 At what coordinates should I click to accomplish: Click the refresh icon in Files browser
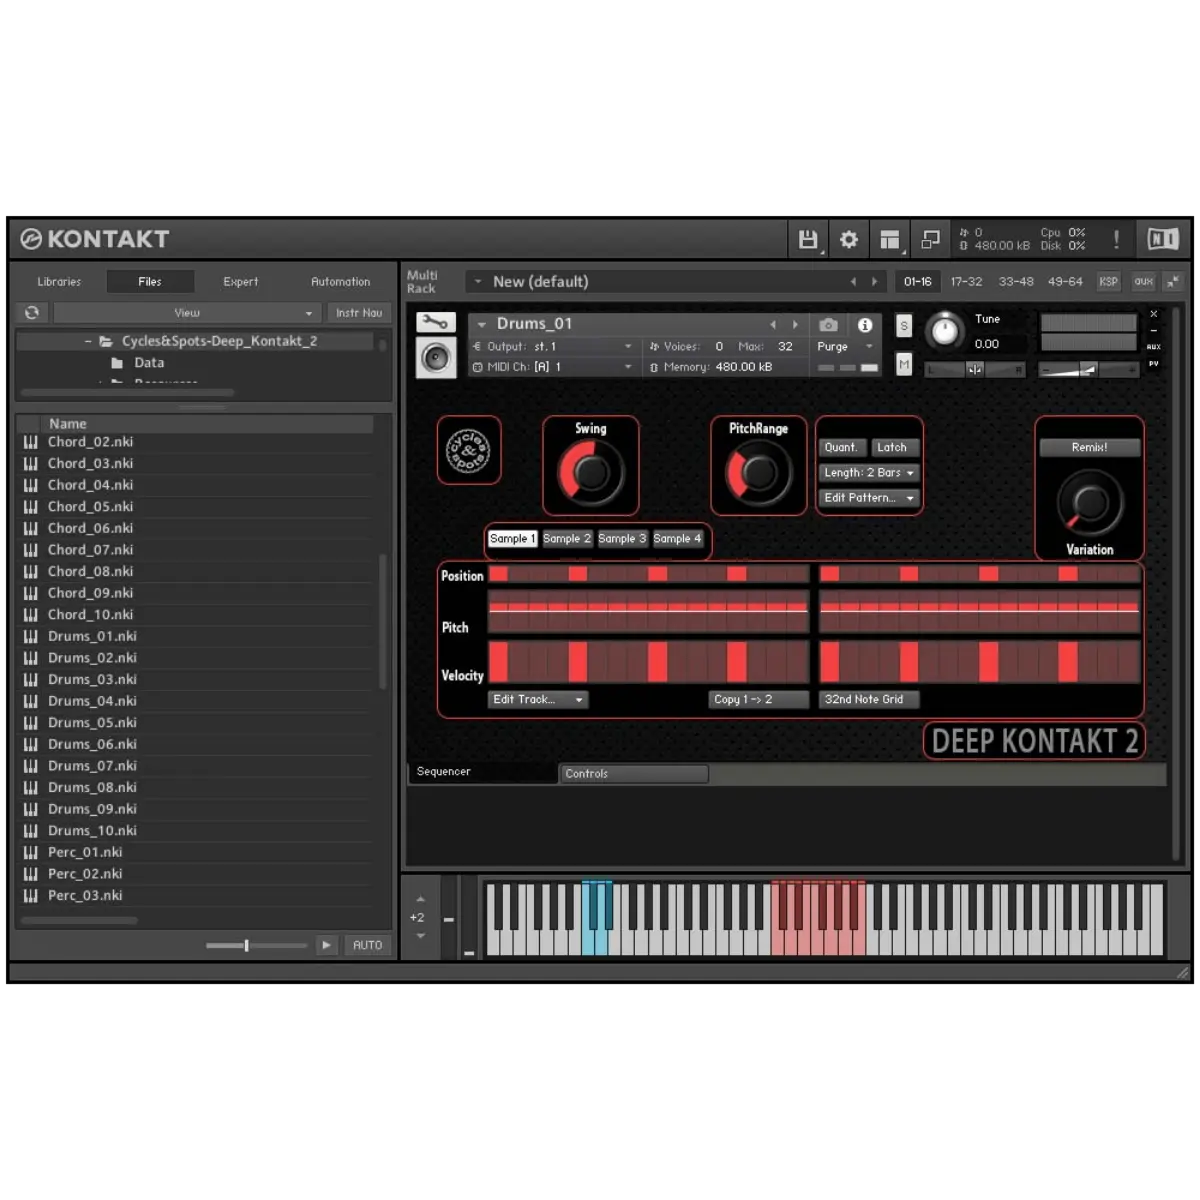coord(32,313)
